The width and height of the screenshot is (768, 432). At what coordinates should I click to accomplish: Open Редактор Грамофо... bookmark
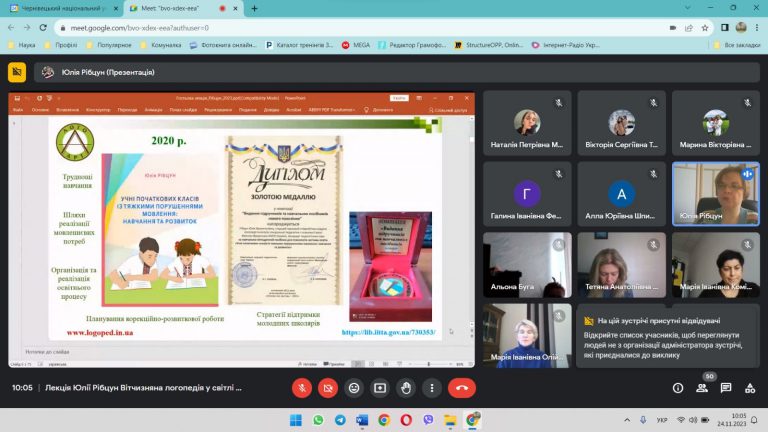click(x=412, y=45)
